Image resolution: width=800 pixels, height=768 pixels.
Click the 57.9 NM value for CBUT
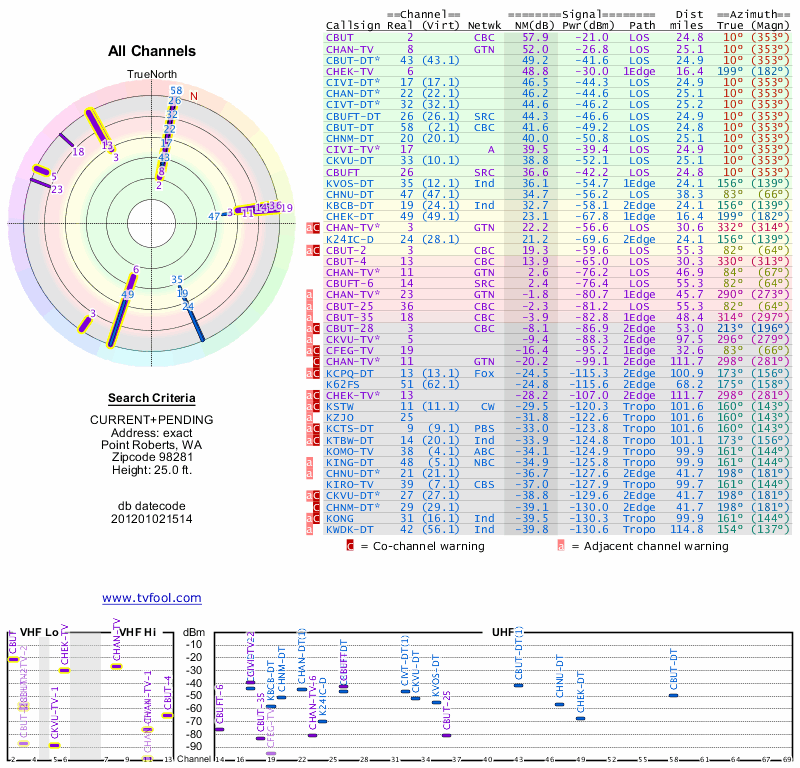pyautogui.click(x=535, y=38)
